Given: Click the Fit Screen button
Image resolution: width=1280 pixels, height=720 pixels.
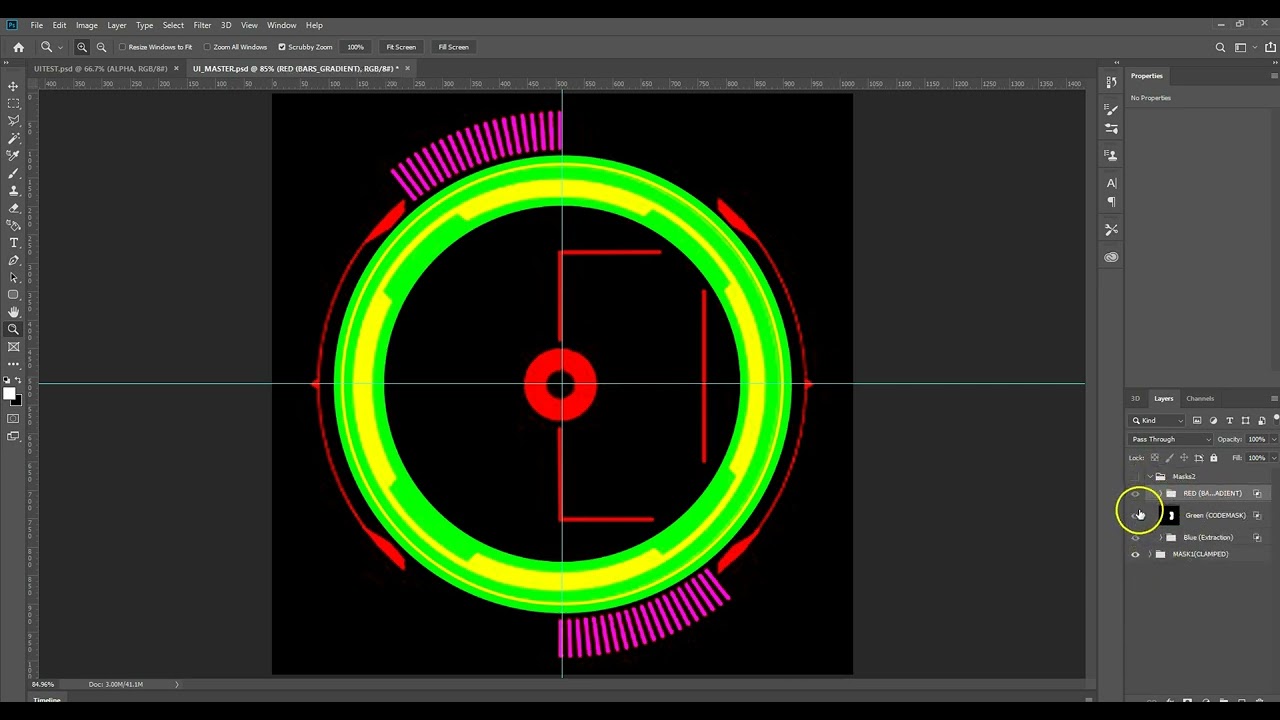Looking at the screenshot, I should (x=401, y=47).
